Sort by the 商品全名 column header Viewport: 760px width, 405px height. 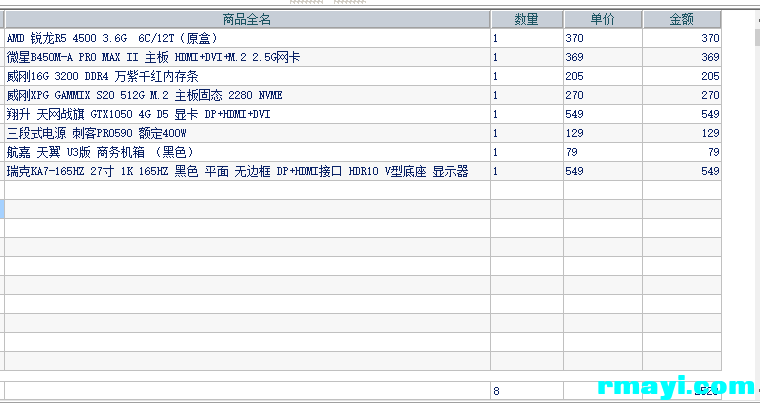(247, 19)
